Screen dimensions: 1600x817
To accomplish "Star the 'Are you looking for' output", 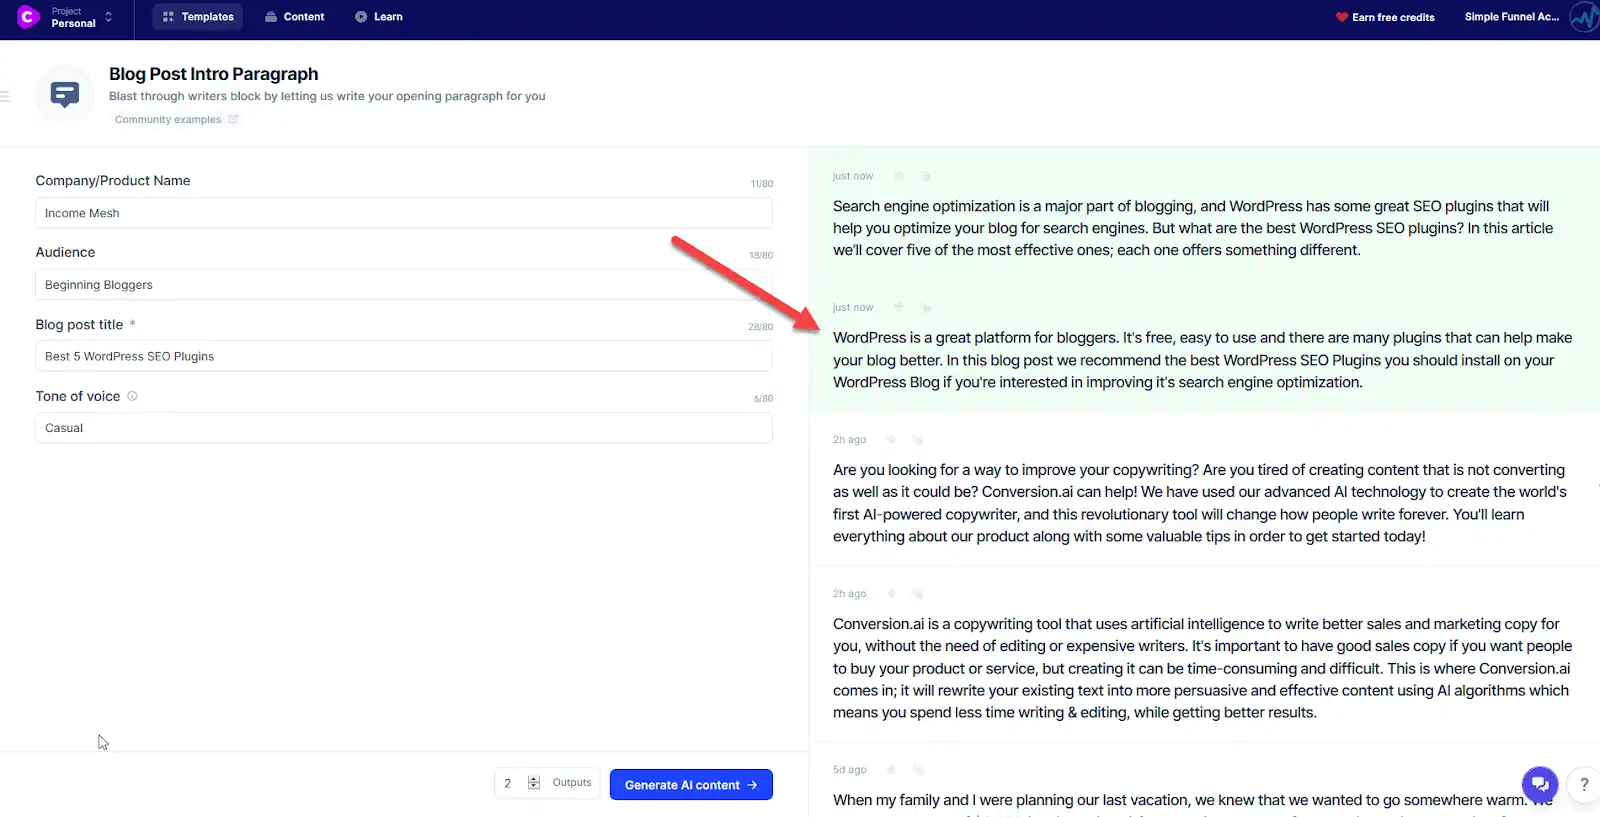I will (x=891, y=439).
